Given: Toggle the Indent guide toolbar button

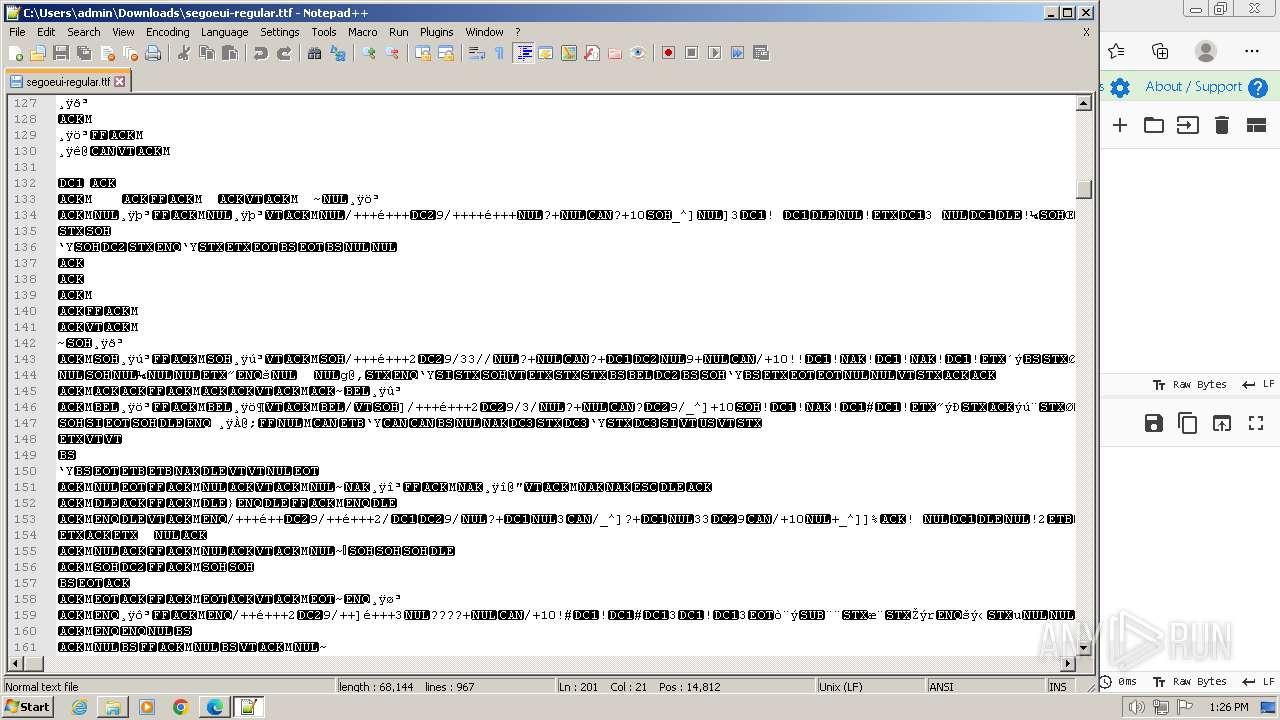Looking at the screenshot, I should pos(523,53).
